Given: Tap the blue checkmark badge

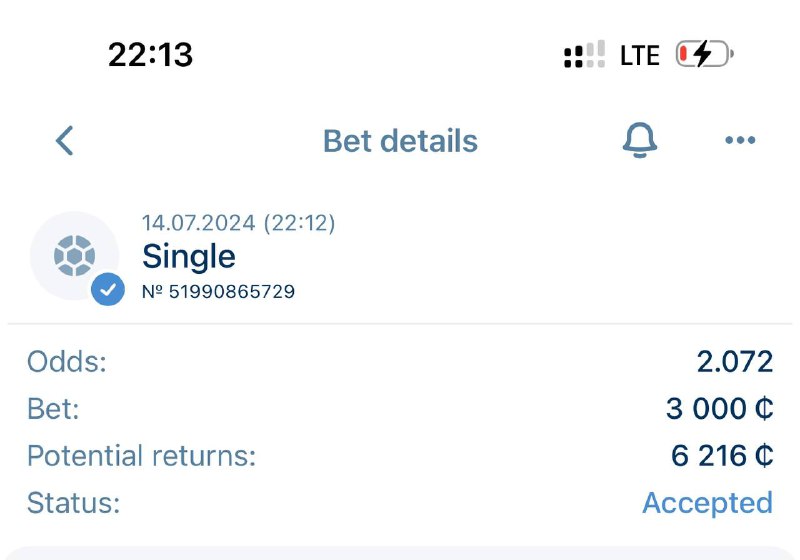Looking at the screenshot, I should click(108, 290).
